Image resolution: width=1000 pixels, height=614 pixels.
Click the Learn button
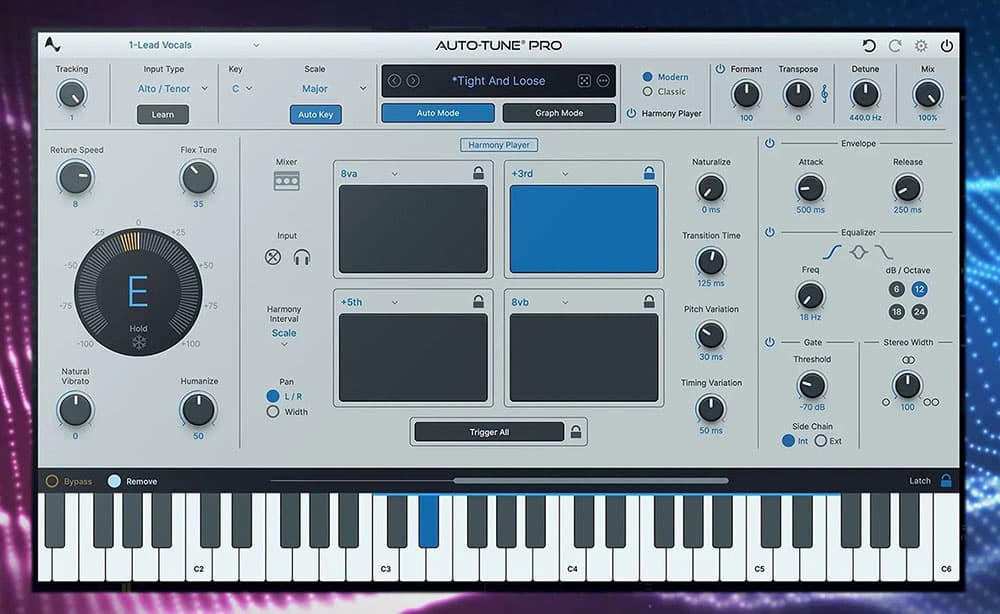pos(163,114)
